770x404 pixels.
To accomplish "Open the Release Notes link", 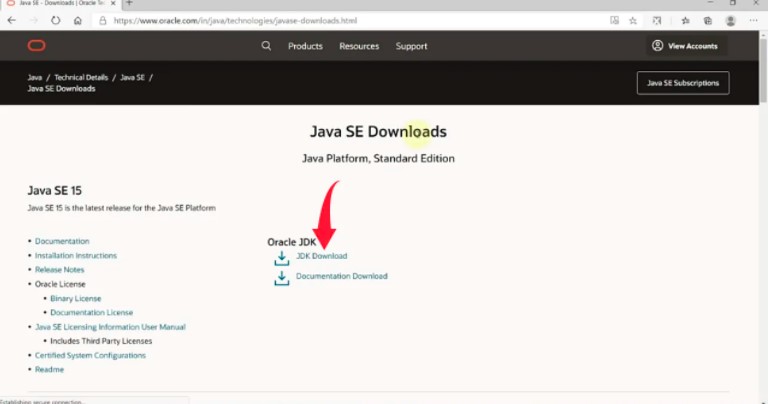I will 60,270.
